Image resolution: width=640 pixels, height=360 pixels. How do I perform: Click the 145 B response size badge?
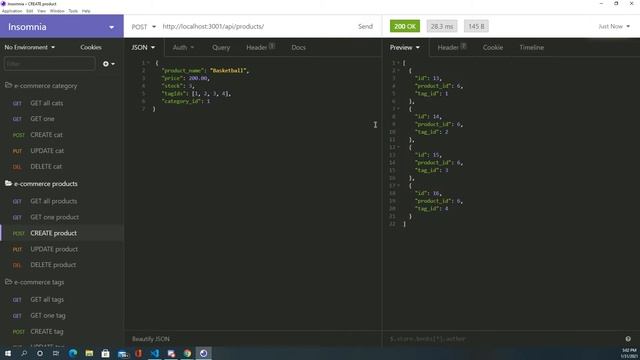[x=476, y=27]
